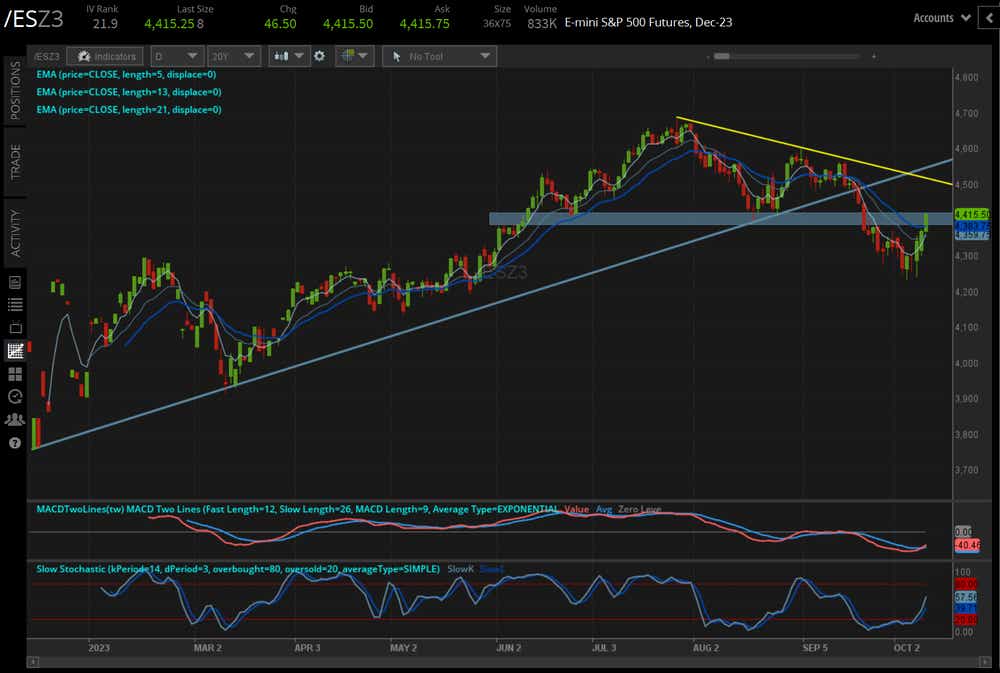Screen dimensions: 1000x673
Task: Click the MACD red -40.46 value tag
Action: 967,545
